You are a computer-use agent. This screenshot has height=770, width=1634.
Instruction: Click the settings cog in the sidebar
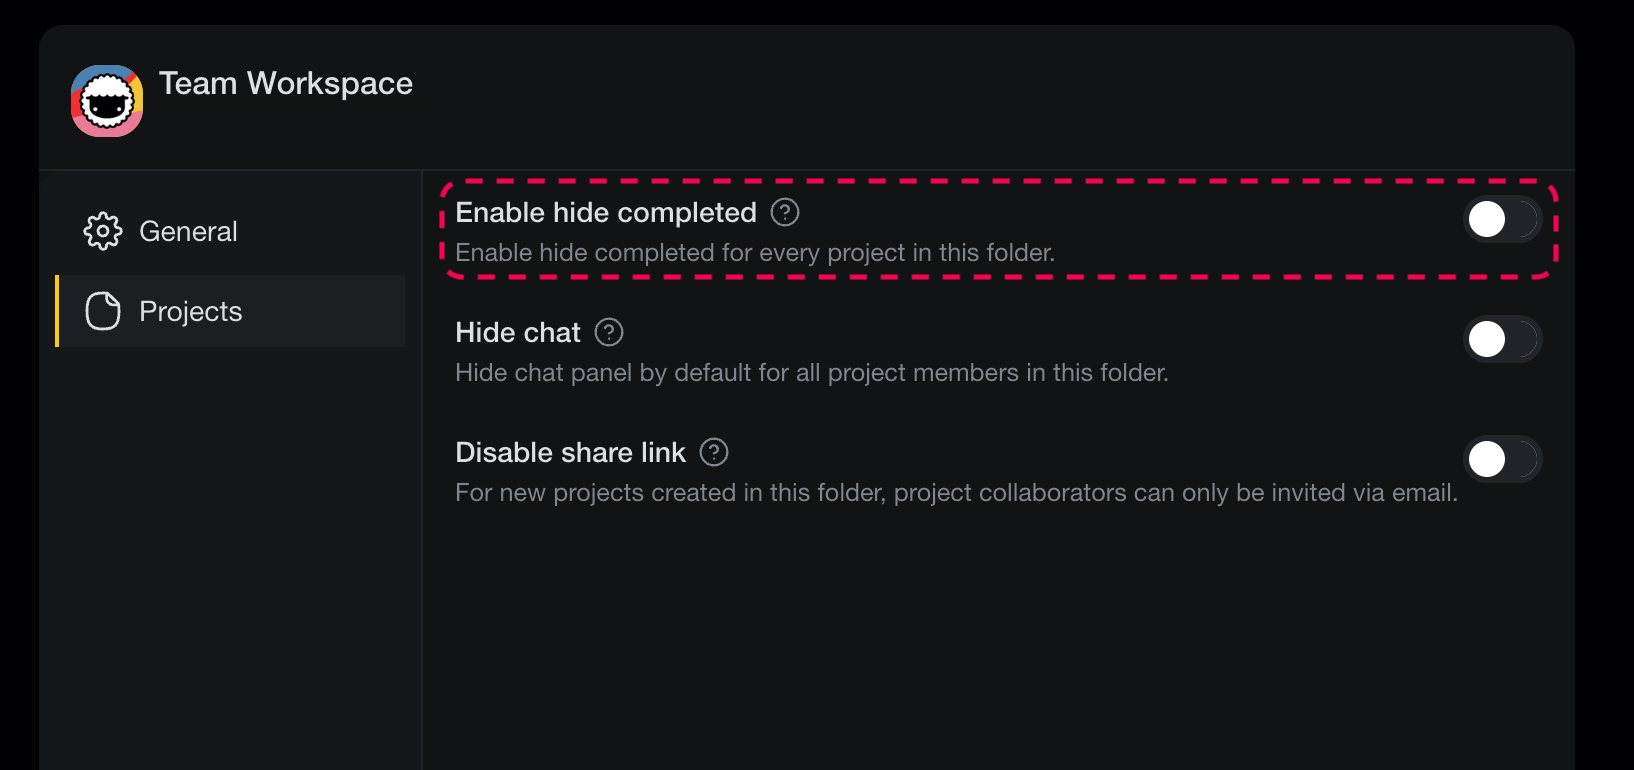point(102,231)
